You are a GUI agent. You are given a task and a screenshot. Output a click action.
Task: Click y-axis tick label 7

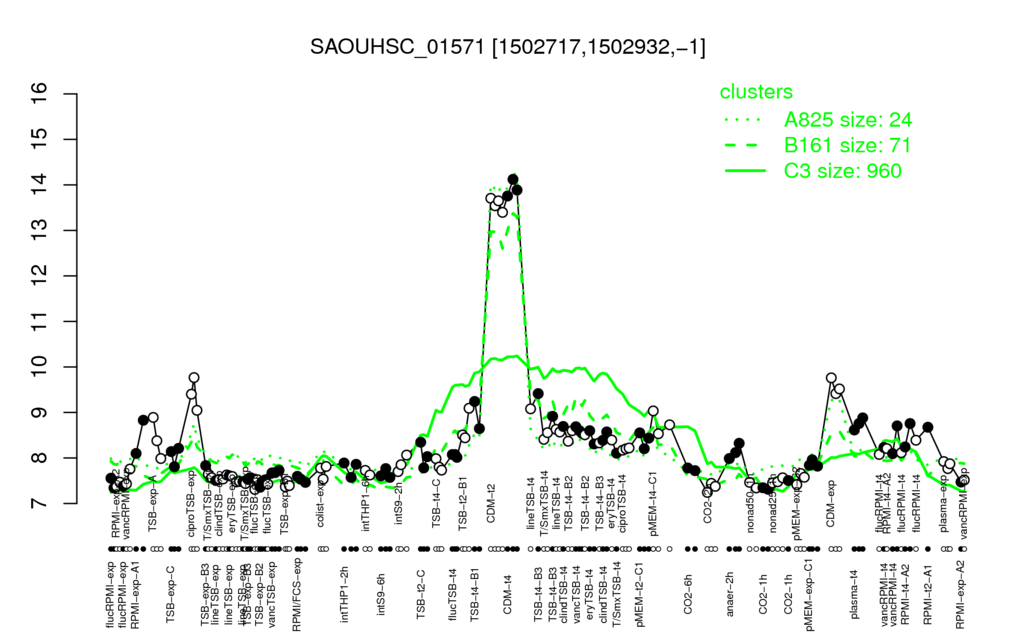[40, 504]
